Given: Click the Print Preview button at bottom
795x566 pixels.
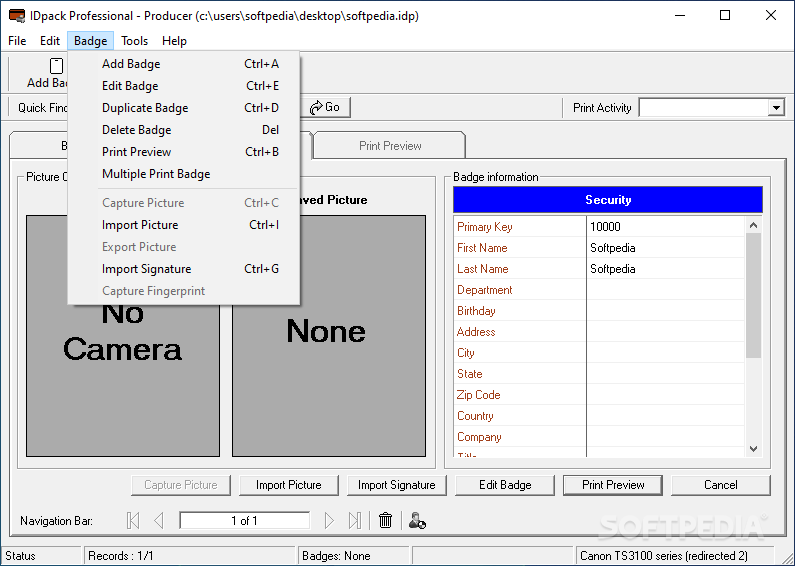Looking at the screenshot, I should 613,485.
